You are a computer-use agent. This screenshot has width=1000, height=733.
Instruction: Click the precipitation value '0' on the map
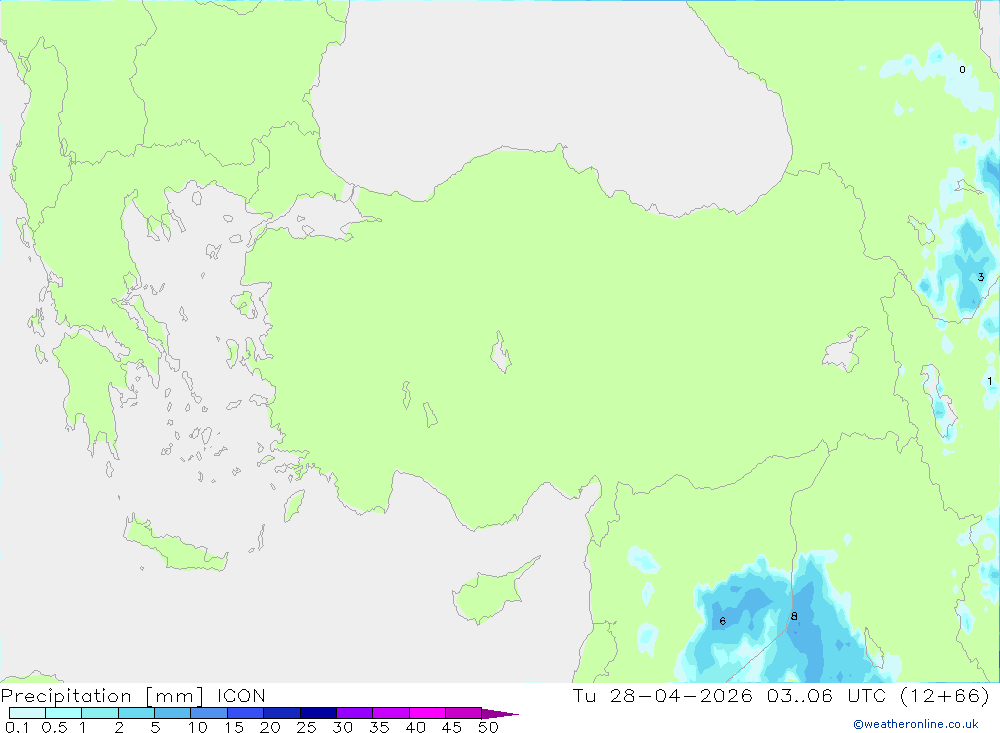(962, 70)
